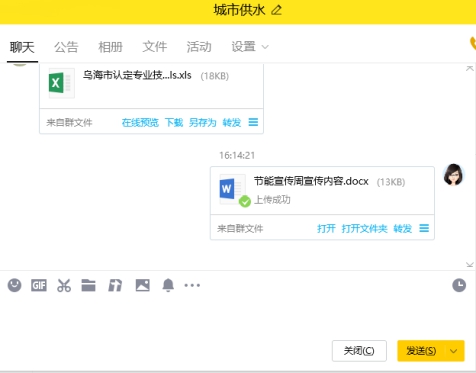Click the 关闭(C) button
This screenshot has height=373, width=476.
[x=359, y=351]
